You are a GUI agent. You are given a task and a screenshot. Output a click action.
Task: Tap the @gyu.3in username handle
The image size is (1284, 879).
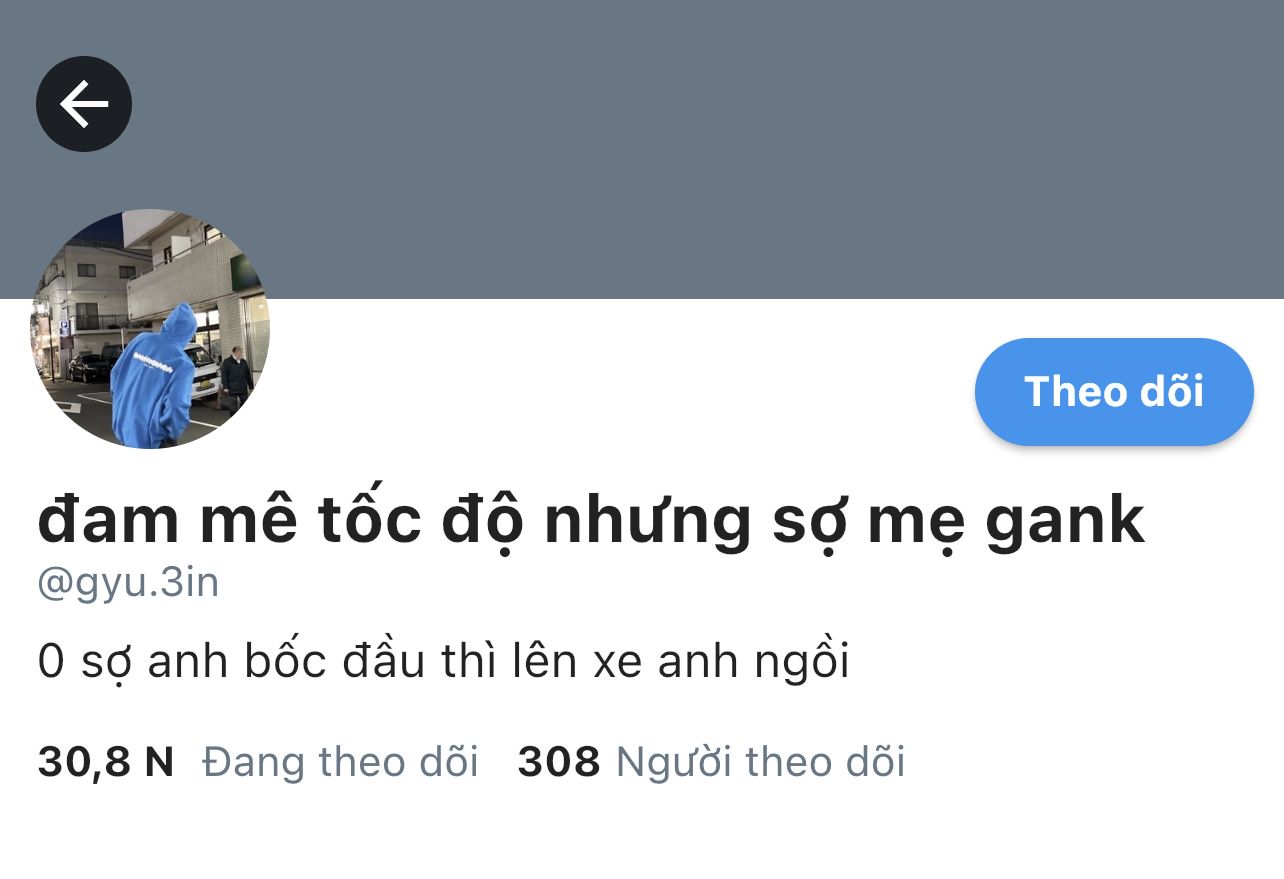tap(128, 583)
